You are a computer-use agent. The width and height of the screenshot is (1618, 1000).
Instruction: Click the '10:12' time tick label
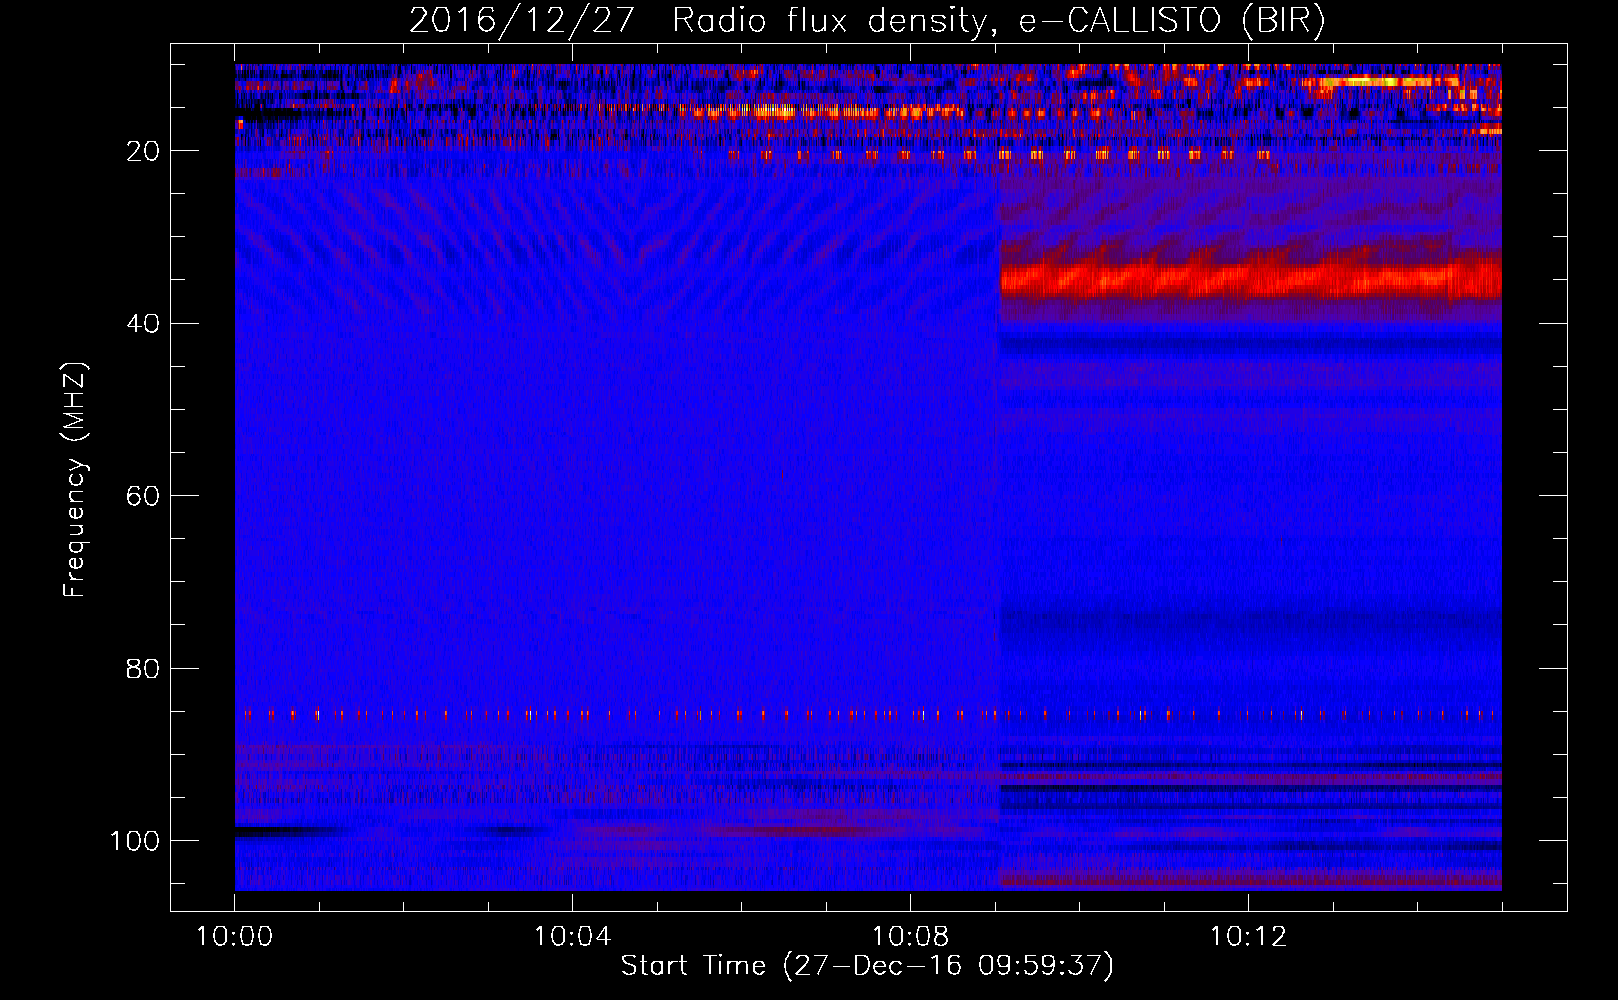point(1248,937)
